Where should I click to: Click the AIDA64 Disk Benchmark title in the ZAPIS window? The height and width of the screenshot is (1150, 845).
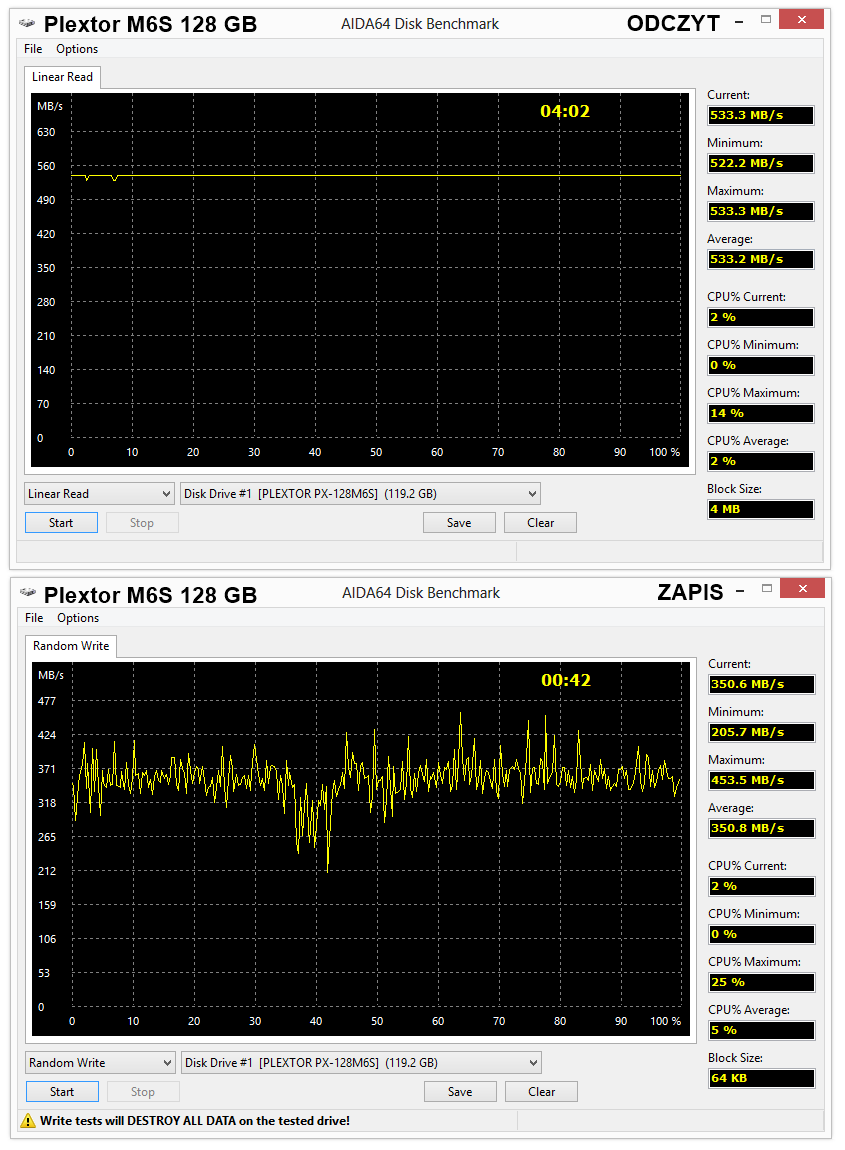pyautogui.click(x=421, y=593)
